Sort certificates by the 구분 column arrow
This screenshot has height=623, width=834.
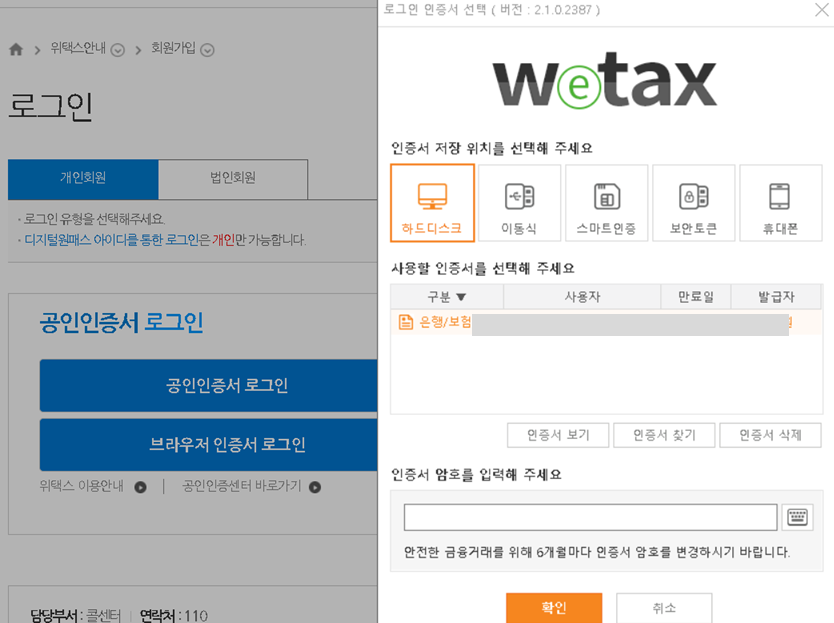461,297
